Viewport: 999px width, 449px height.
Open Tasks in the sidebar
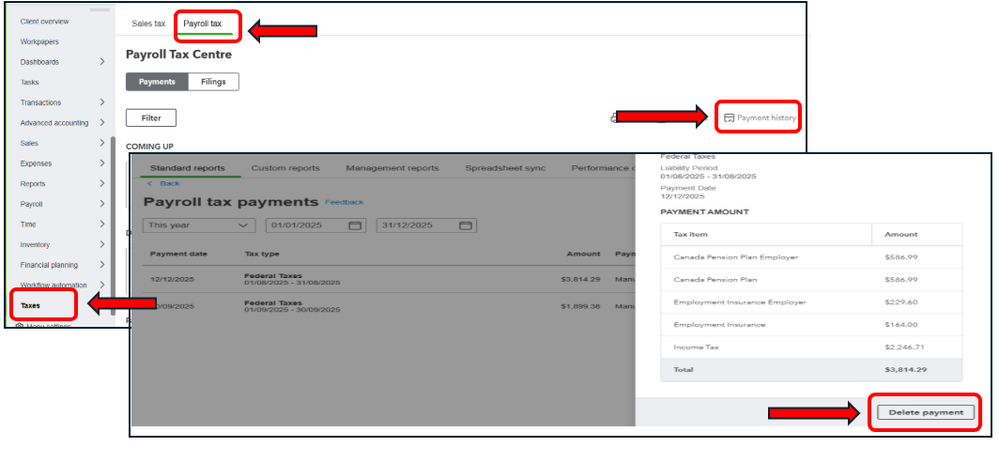(x=29, y=82)
